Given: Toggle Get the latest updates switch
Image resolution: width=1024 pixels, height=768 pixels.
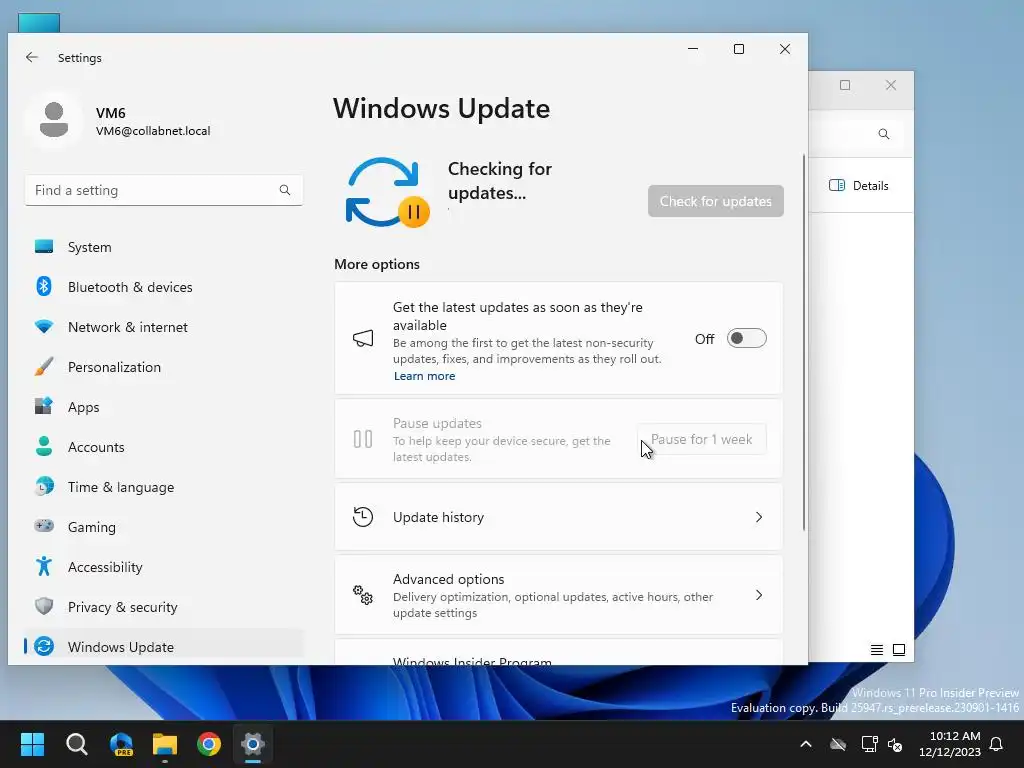Looking at the screenshot, I should 746,338.
